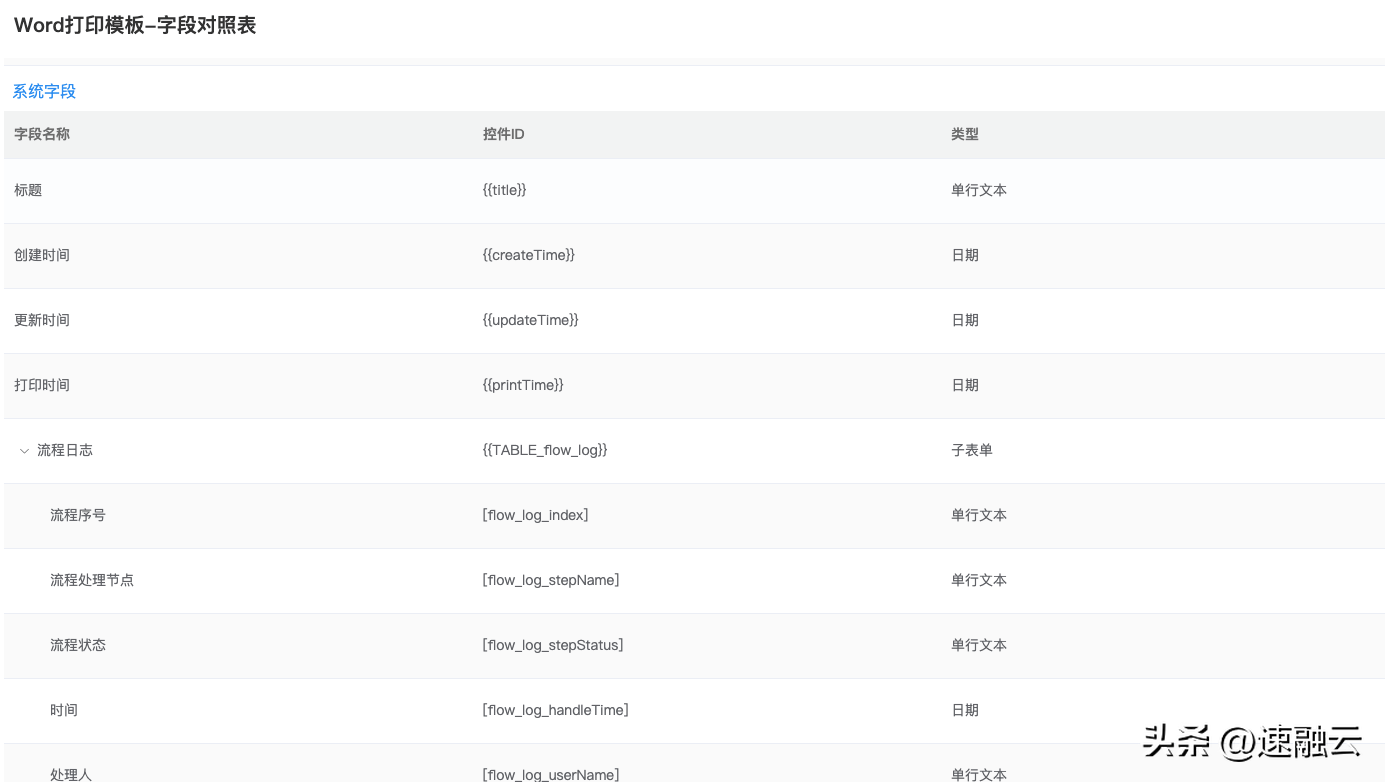Collapse the 流程日志 row chevron
This screenshot has width=1385, height=782.
24,451
